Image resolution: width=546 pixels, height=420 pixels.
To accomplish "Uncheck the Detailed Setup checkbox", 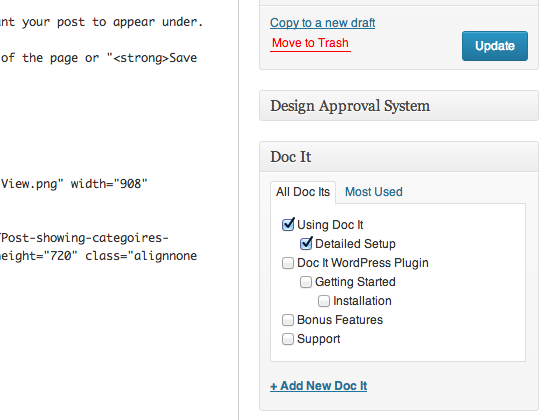I will click(306, 243).
